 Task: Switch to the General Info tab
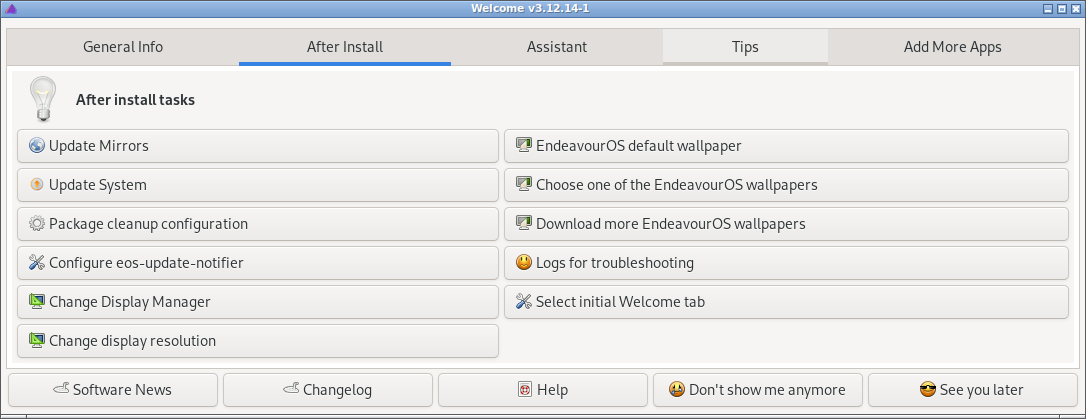point(123,47)
